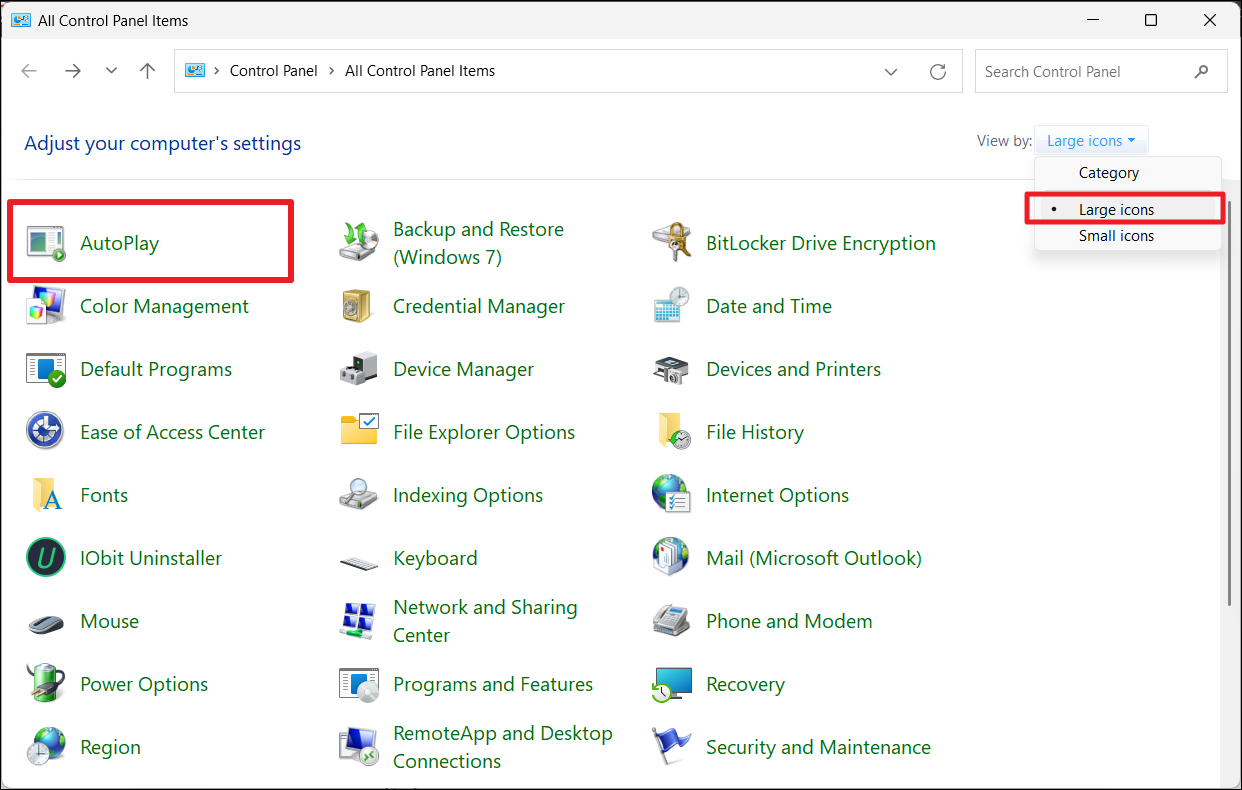Open the AutoPlay icon
This screenshot has width=1242, height=790.
(45, 244)
